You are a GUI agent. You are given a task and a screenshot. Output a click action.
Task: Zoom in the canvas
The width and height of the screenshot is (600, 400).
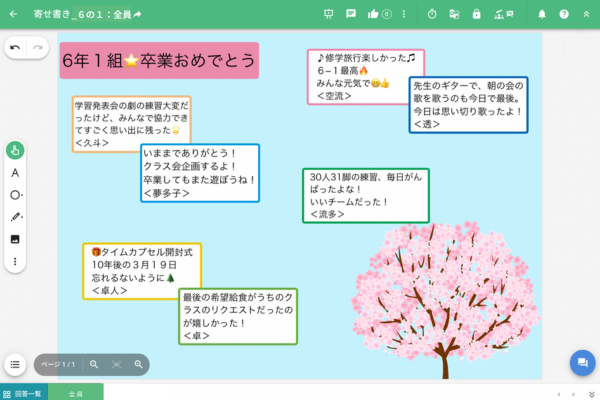tap(139, 364)
